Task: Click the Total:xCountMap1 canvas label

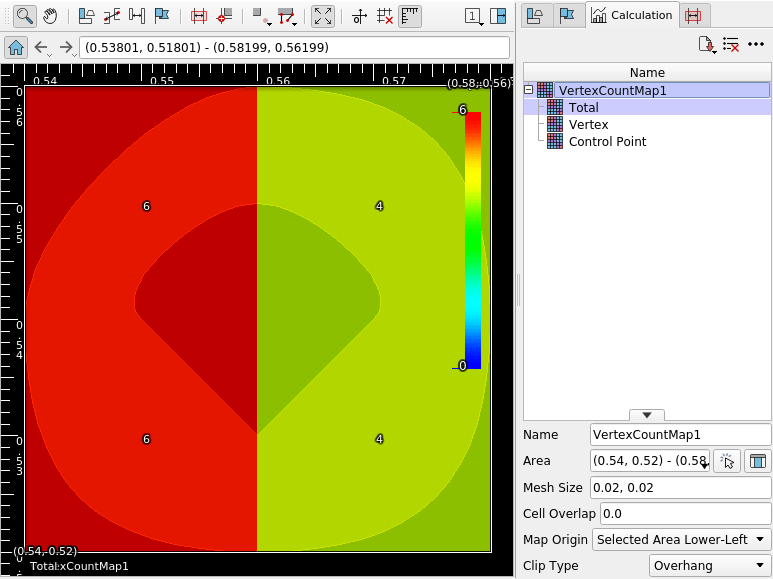Action: click(79, 566)
